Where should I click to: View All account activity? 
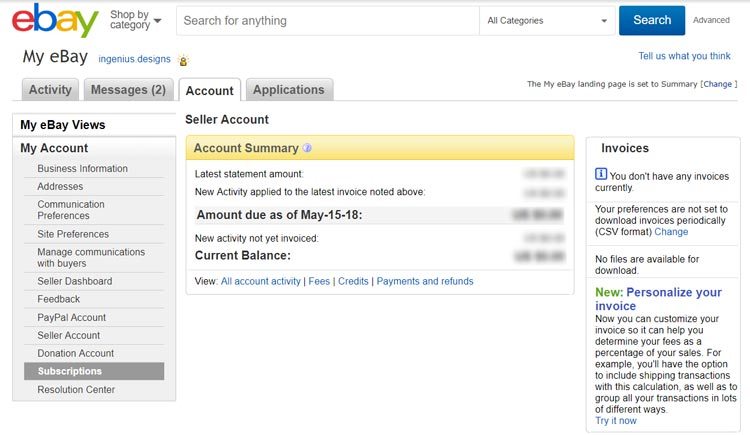click(261, 281)
